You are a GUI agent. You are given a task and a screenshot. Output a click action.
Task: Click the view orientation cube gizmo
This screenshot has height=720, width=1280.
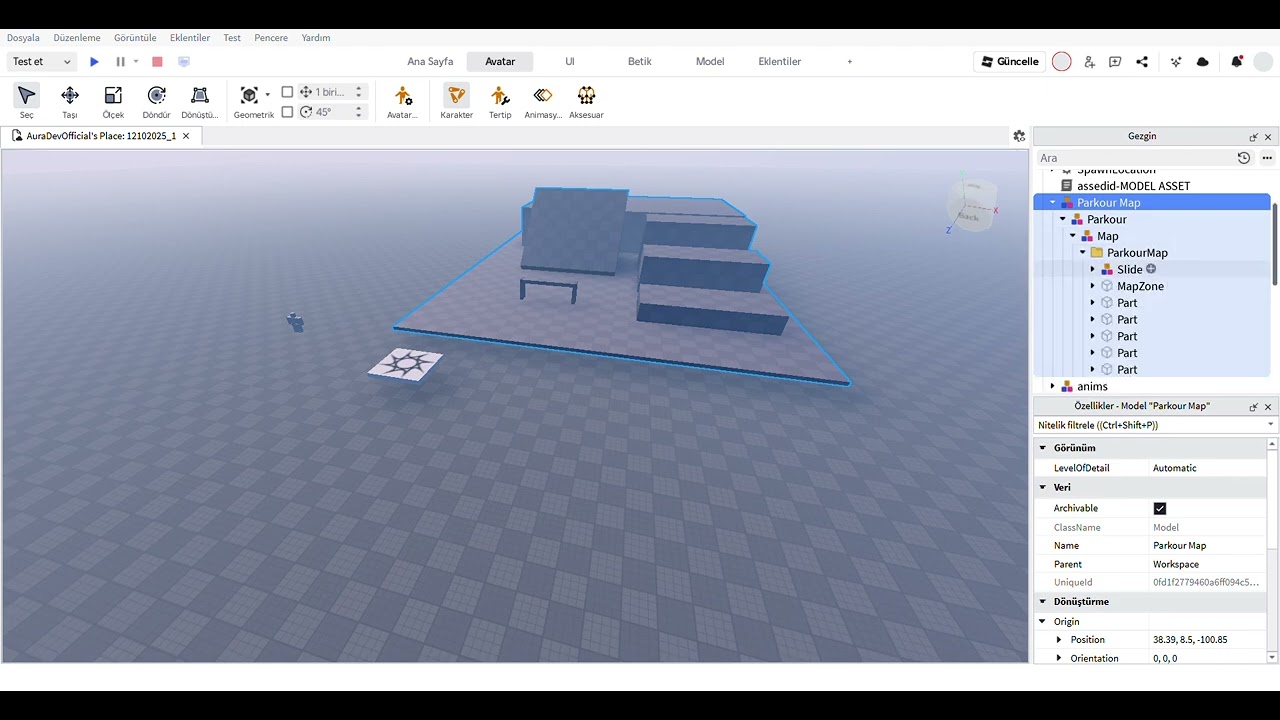pyautogui.click(x=972, y=206)
